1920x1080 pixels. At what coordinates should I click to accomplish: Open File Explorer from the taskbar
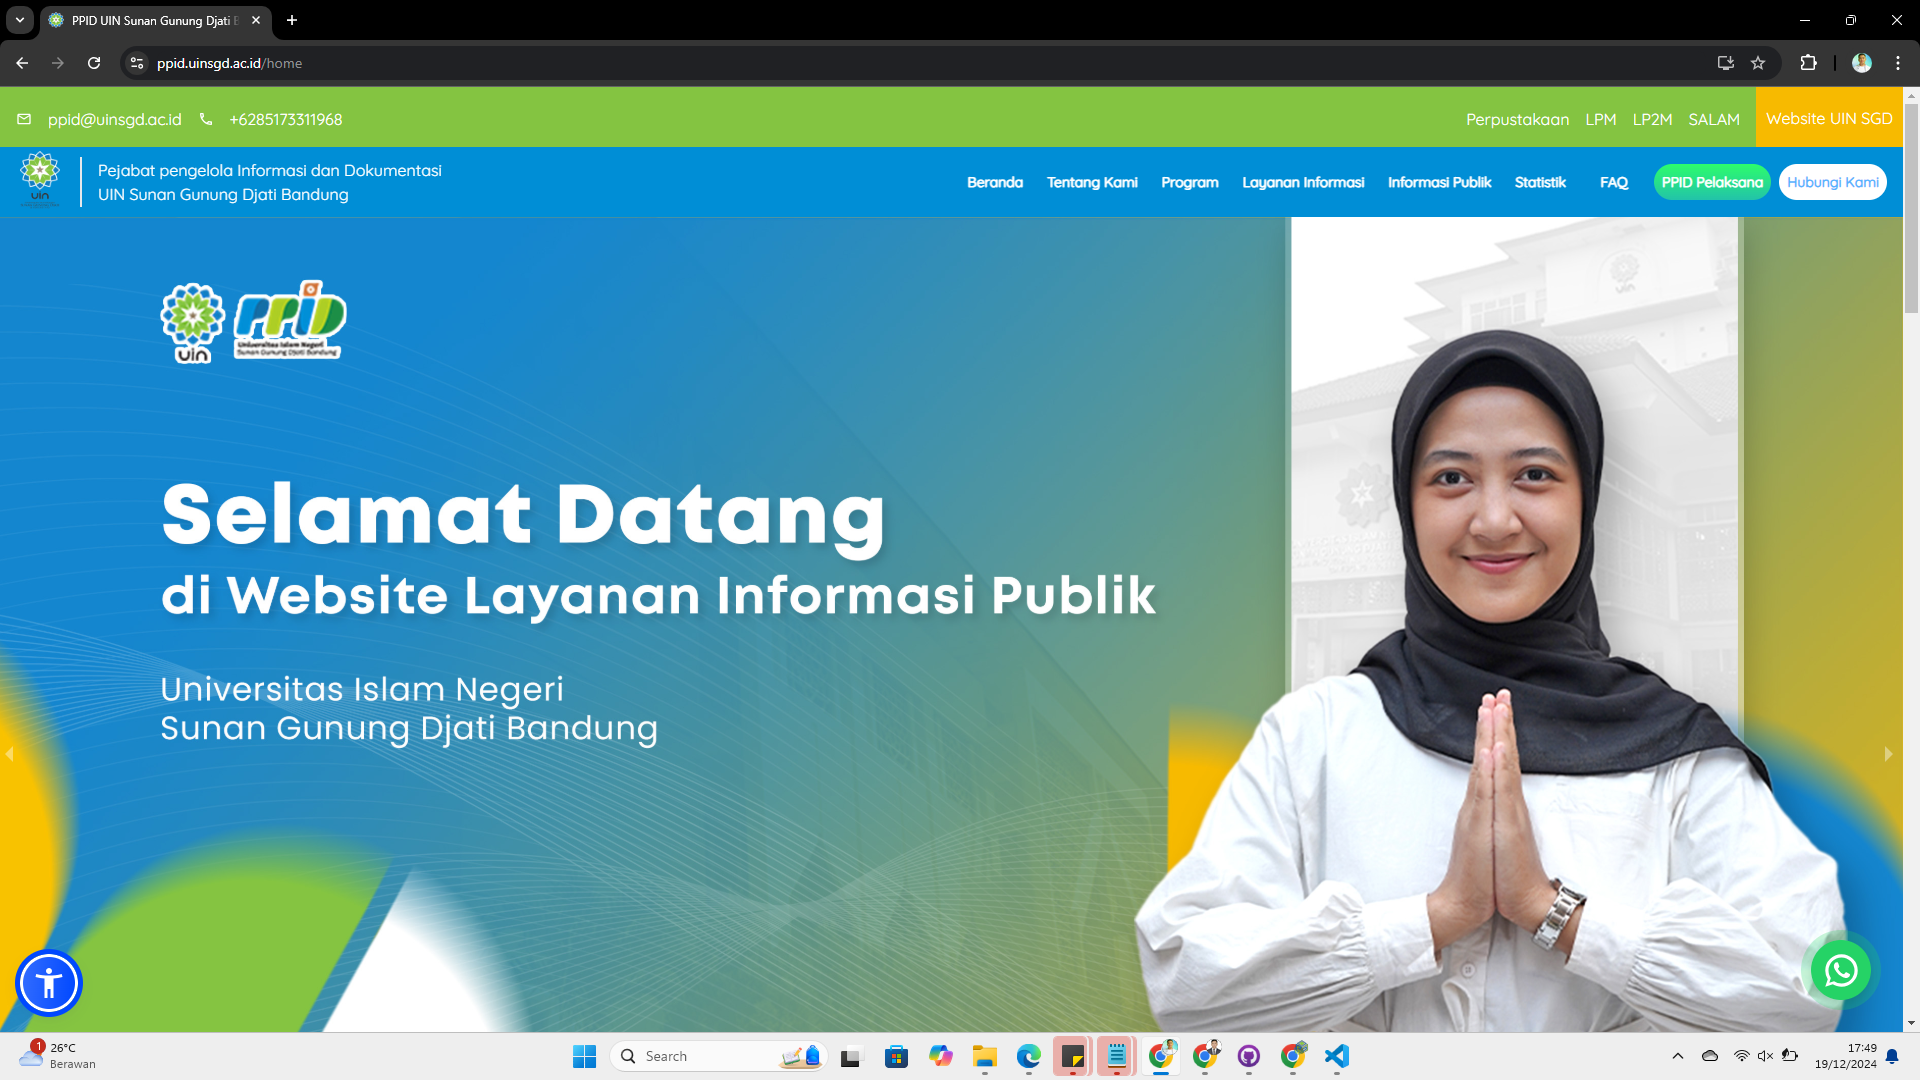pyautogui.click(x=985, y=1056)
